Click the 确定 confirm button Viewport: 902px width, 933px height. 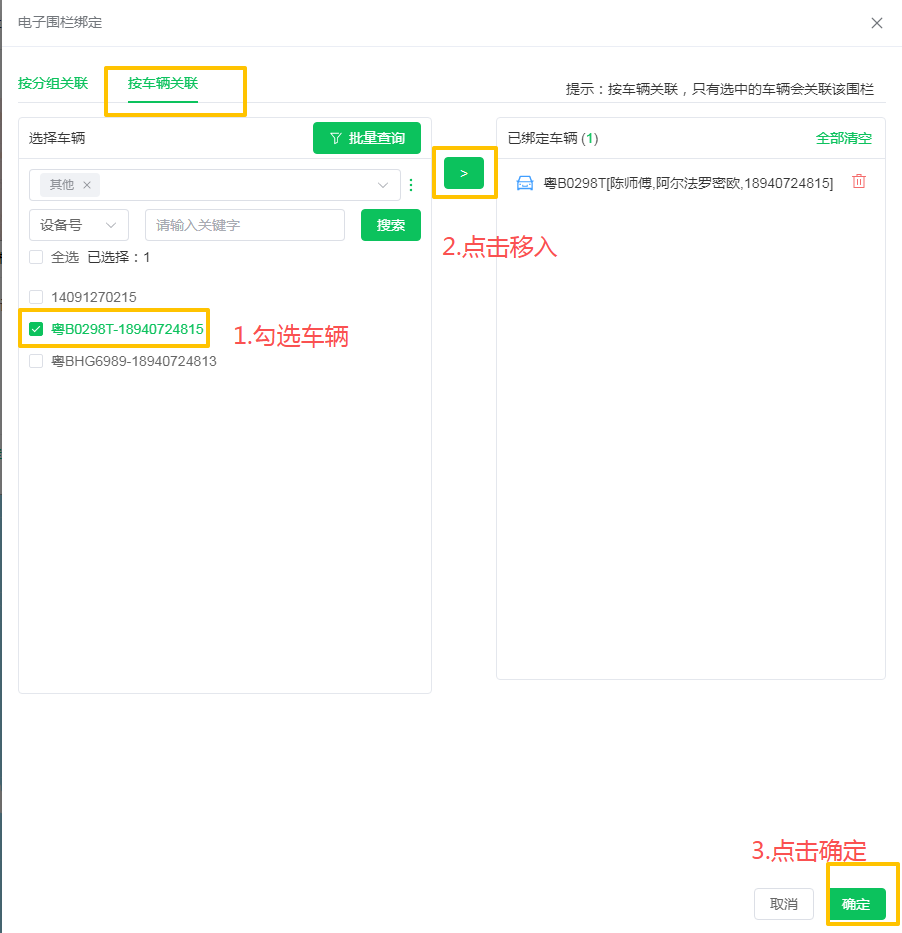[x=856, y=904]
